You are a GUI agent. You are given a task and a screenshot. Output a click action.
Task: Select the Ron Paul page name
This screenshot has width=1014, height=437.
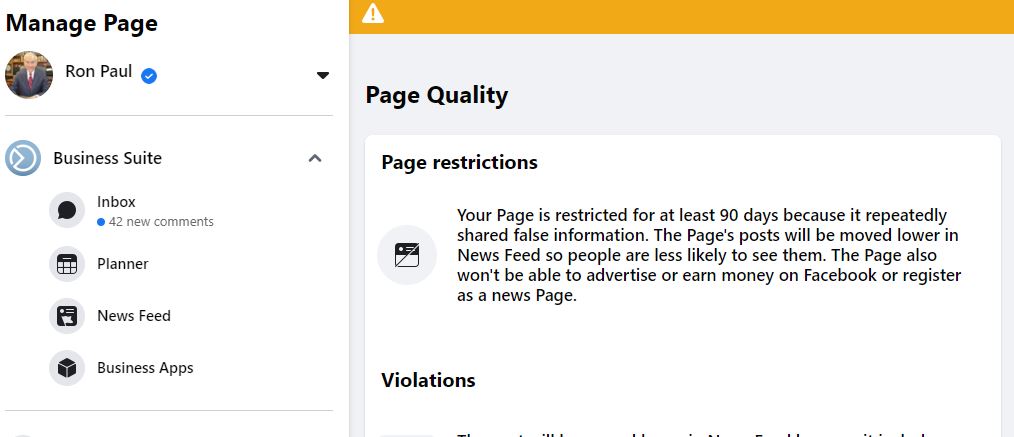point(99,71)
